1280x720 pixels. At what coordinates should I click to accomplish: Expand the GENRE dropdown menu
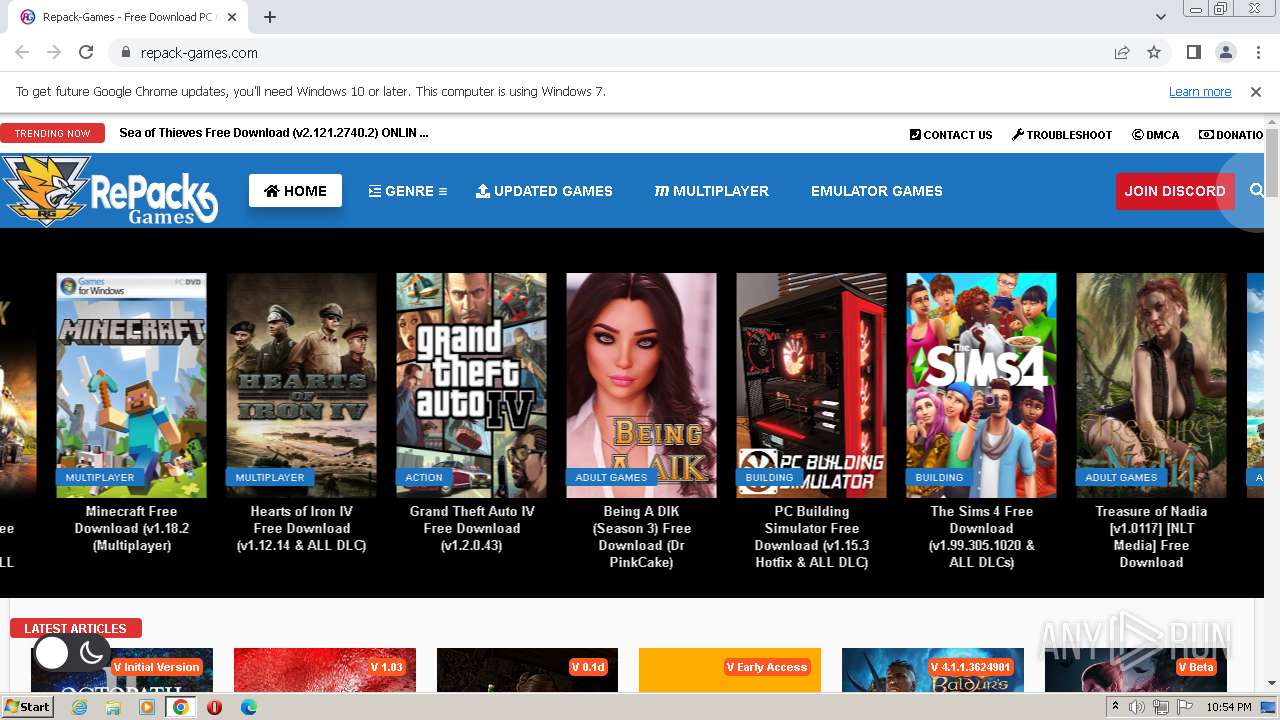[x=407, y=191]
